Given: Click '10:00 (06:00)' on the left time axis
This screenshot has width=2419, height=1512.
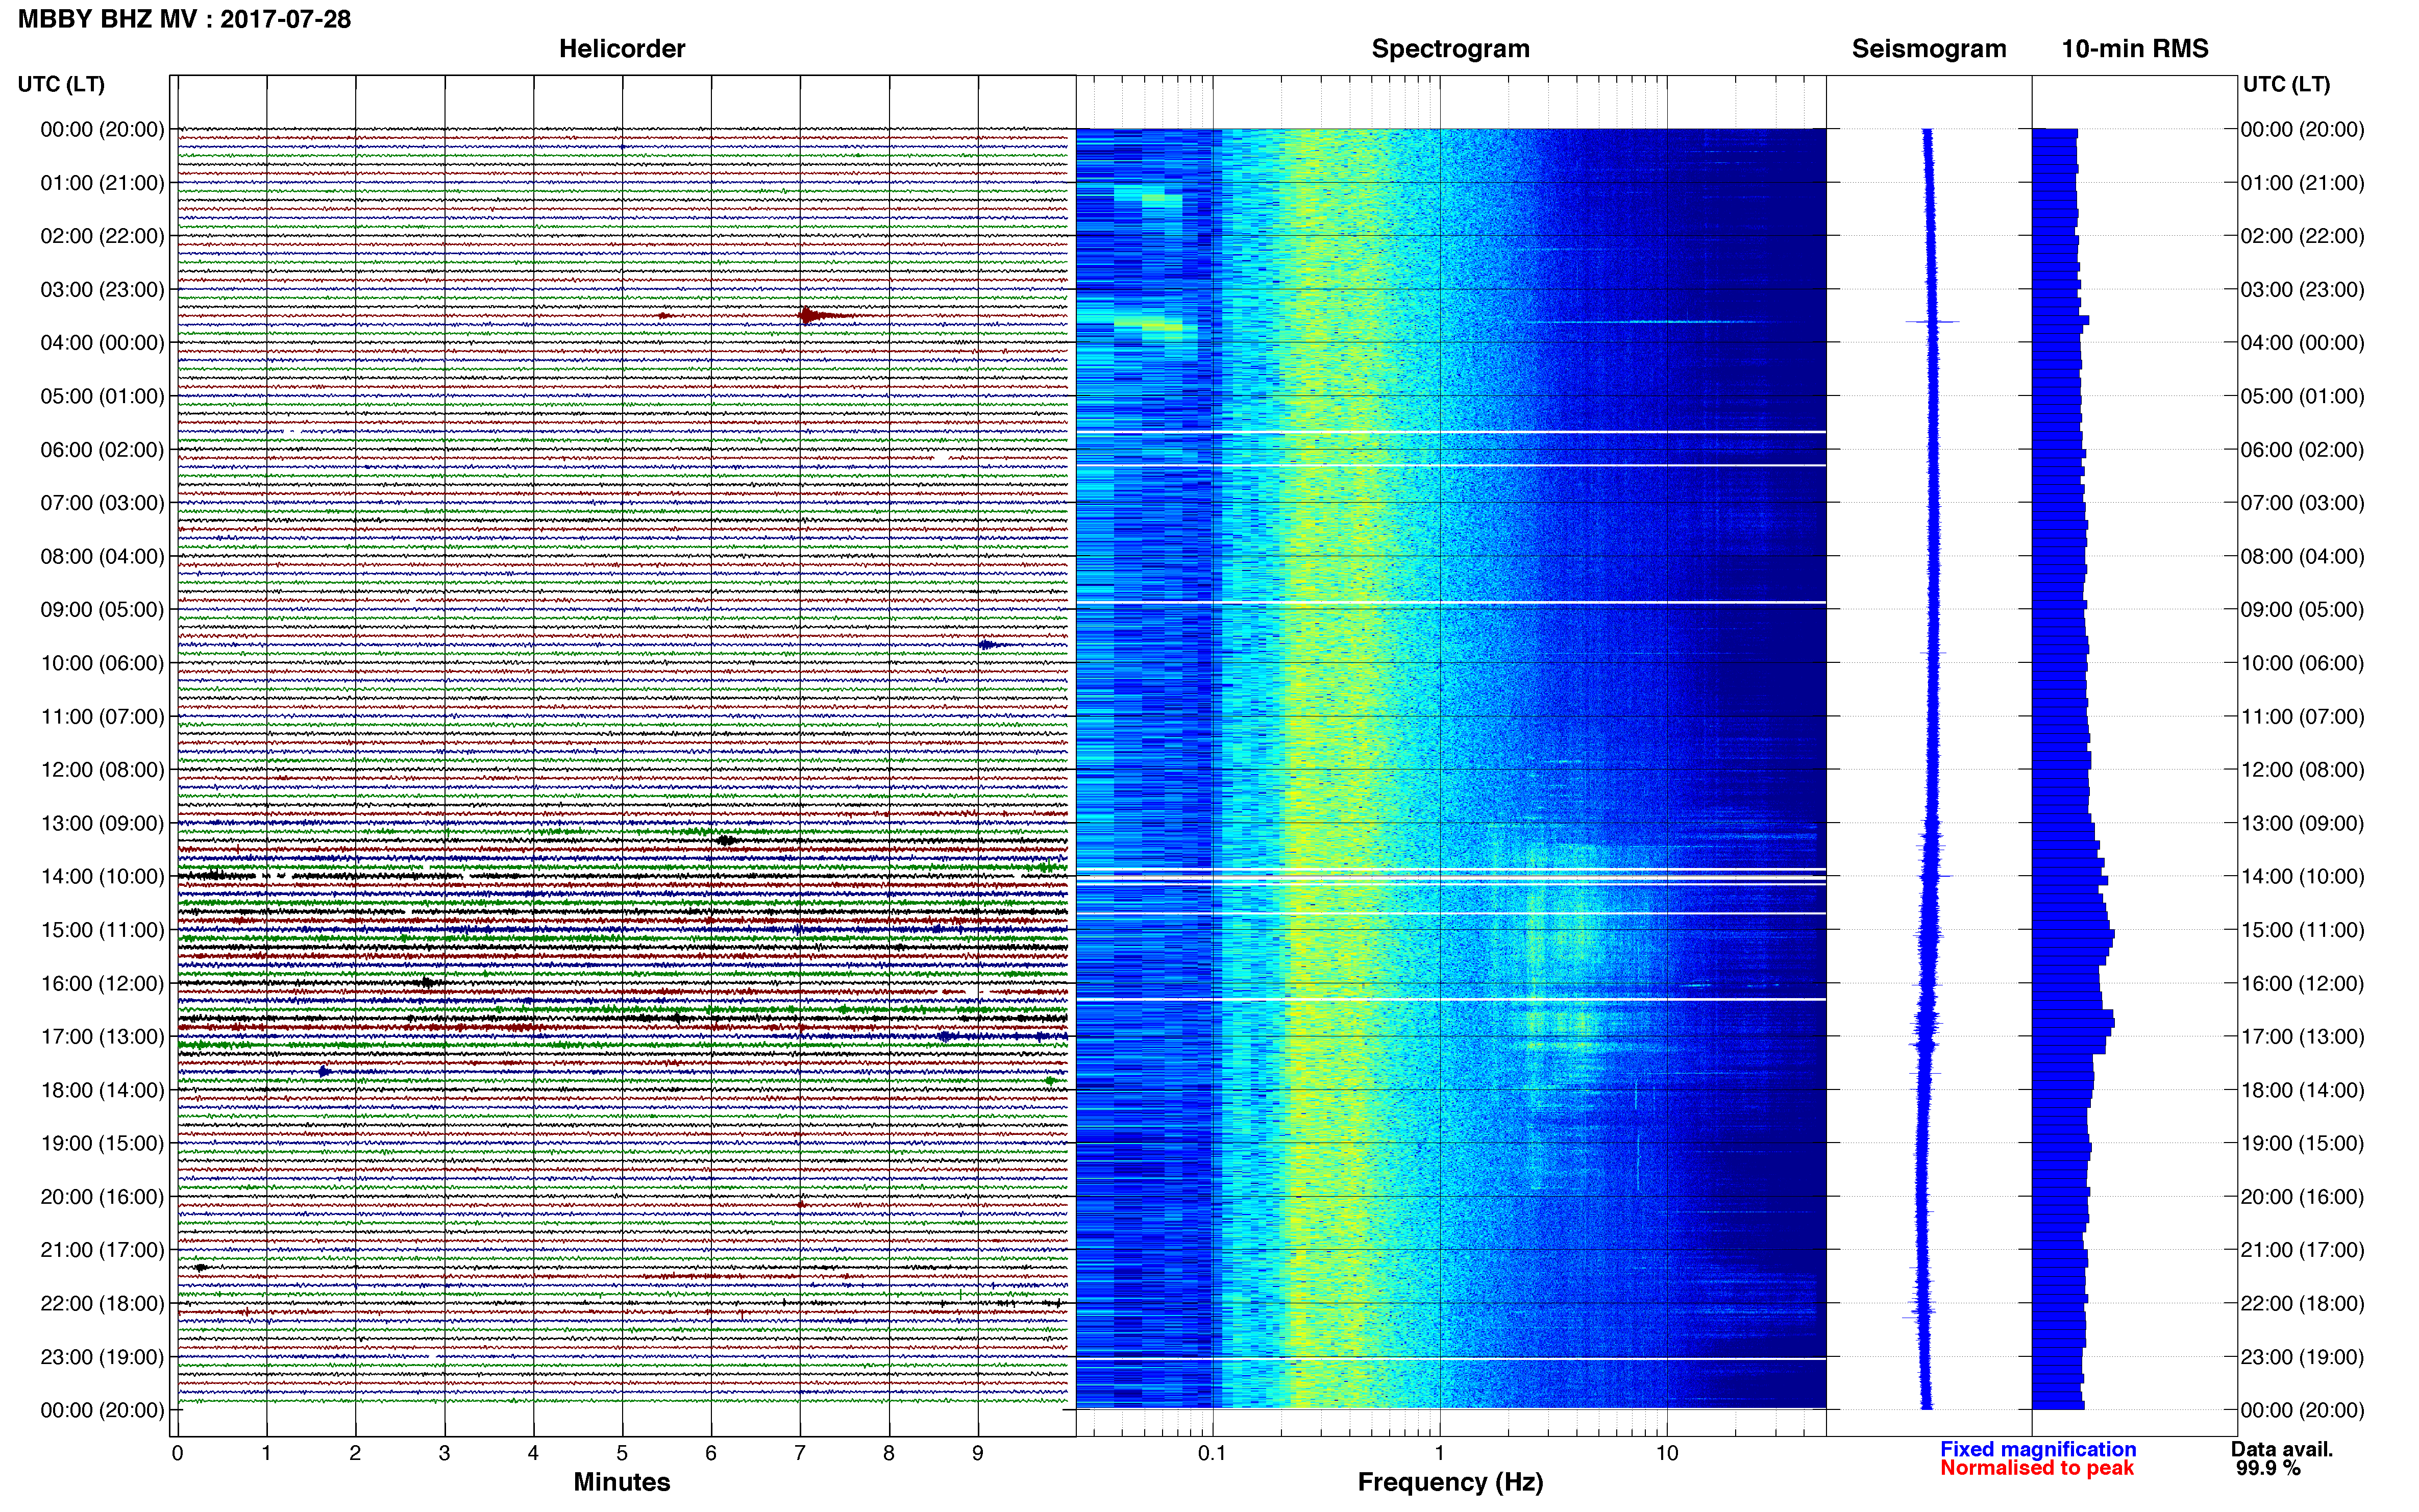Looking at the screenshot, I should pyautogui.click(x=102, y=663).
